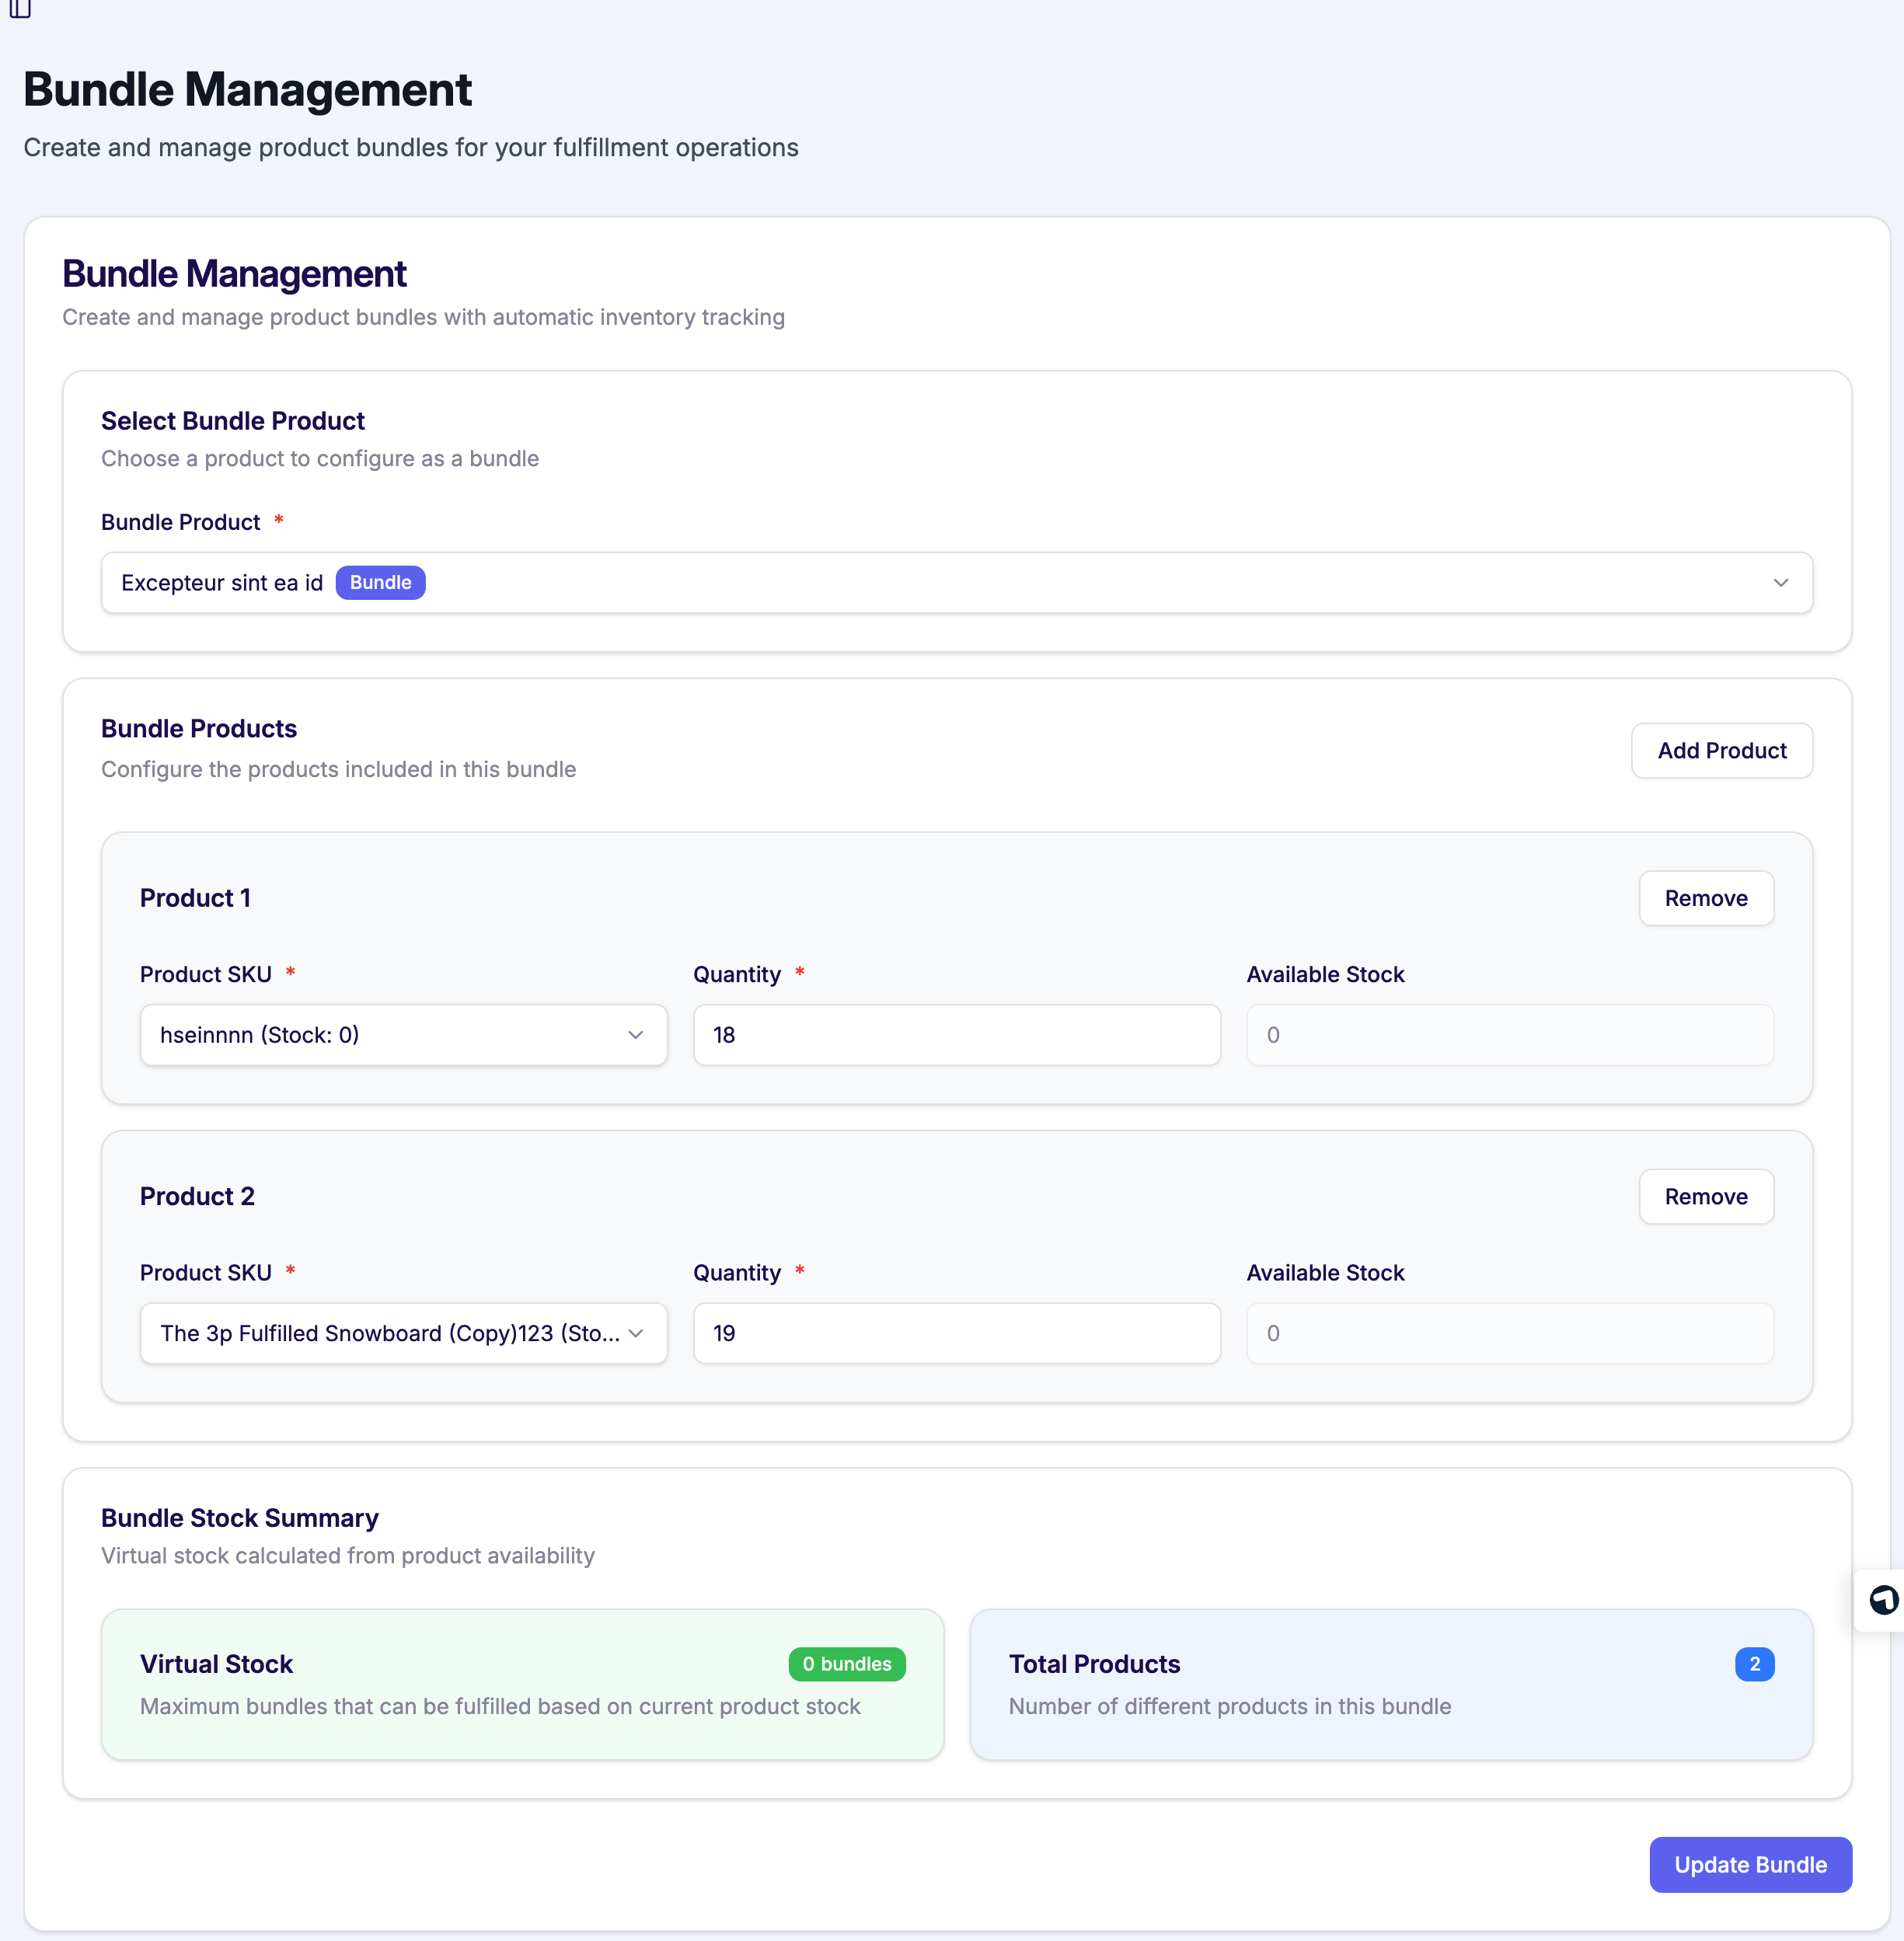Remove Product 2 from the bundle
1904x1941 pixels.
click(x=1705, y=1196)
